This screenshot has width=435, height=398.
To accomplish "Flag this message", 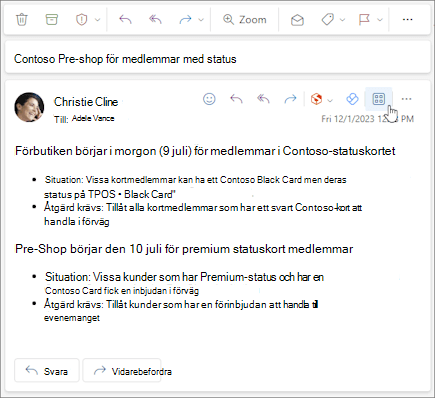I will pos(364,20).
